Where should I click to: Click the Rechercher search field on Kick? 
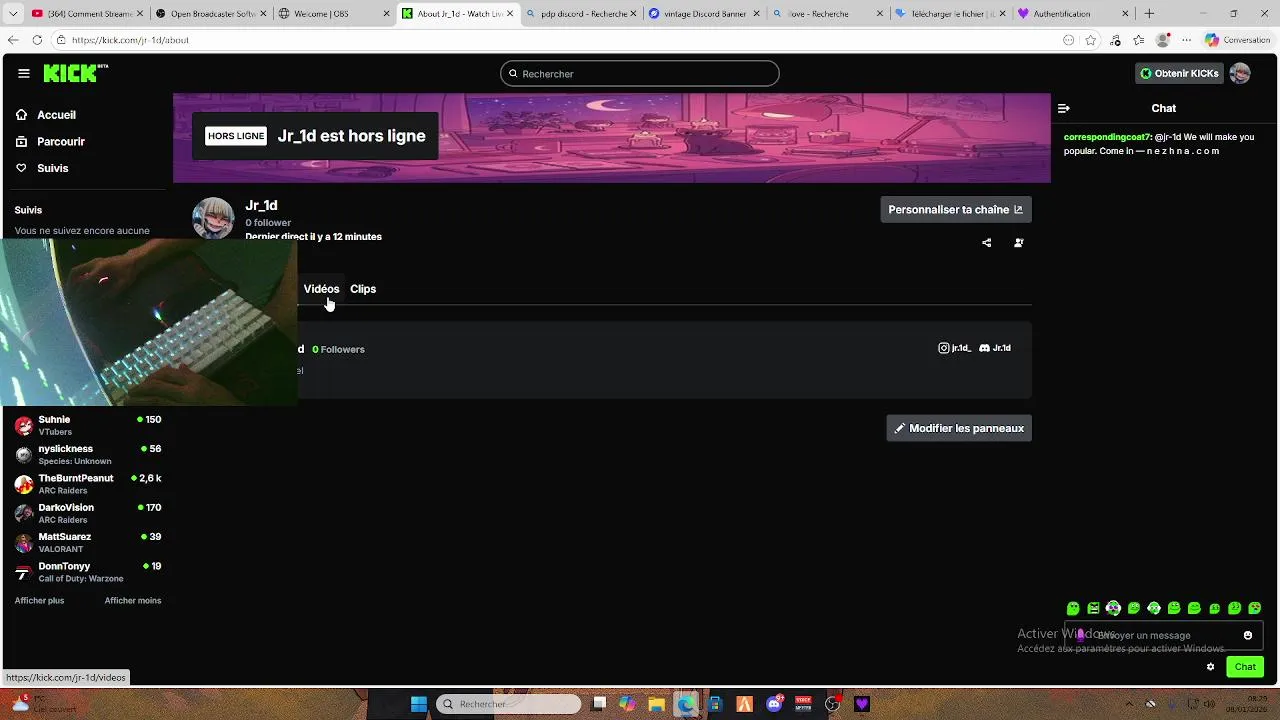click(640, 74)
